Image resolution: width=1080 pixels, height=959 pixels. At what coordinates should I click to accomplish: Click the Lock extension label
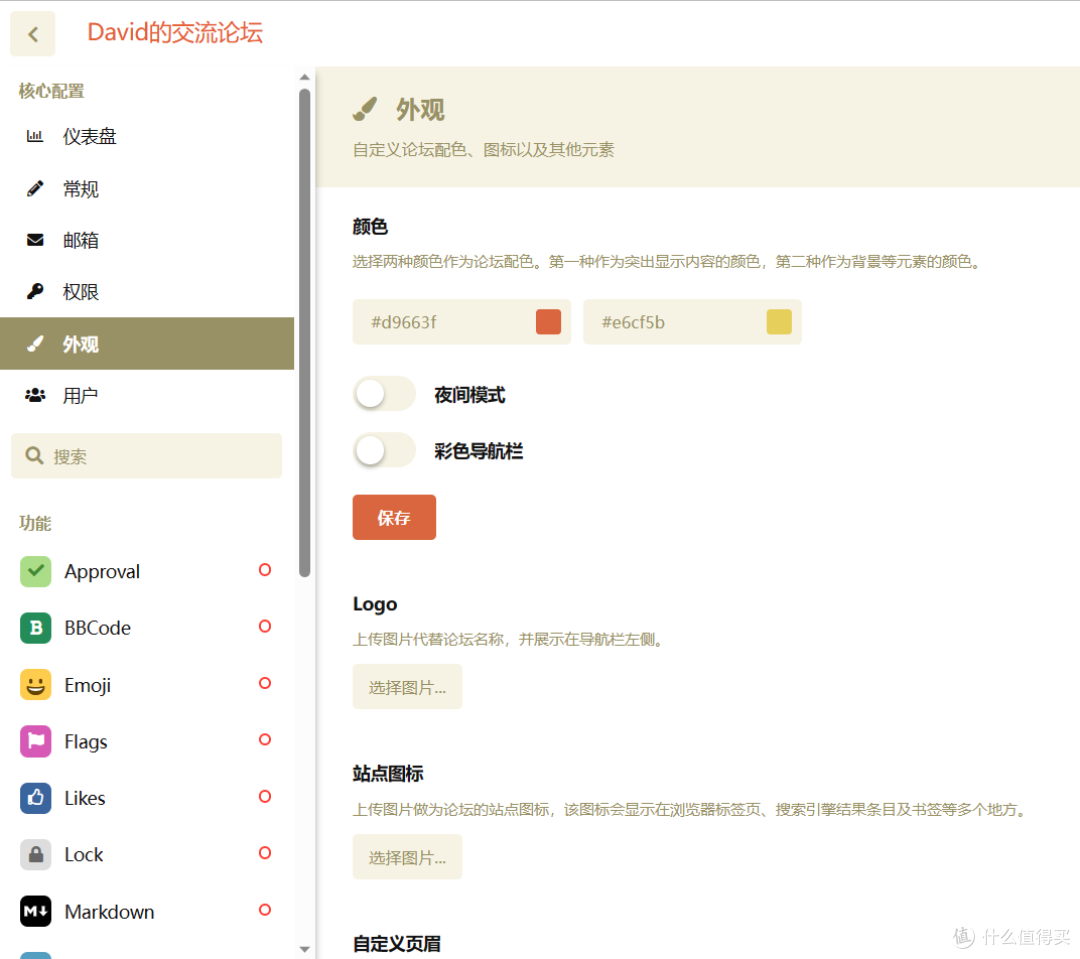click(x=83, y=855)
